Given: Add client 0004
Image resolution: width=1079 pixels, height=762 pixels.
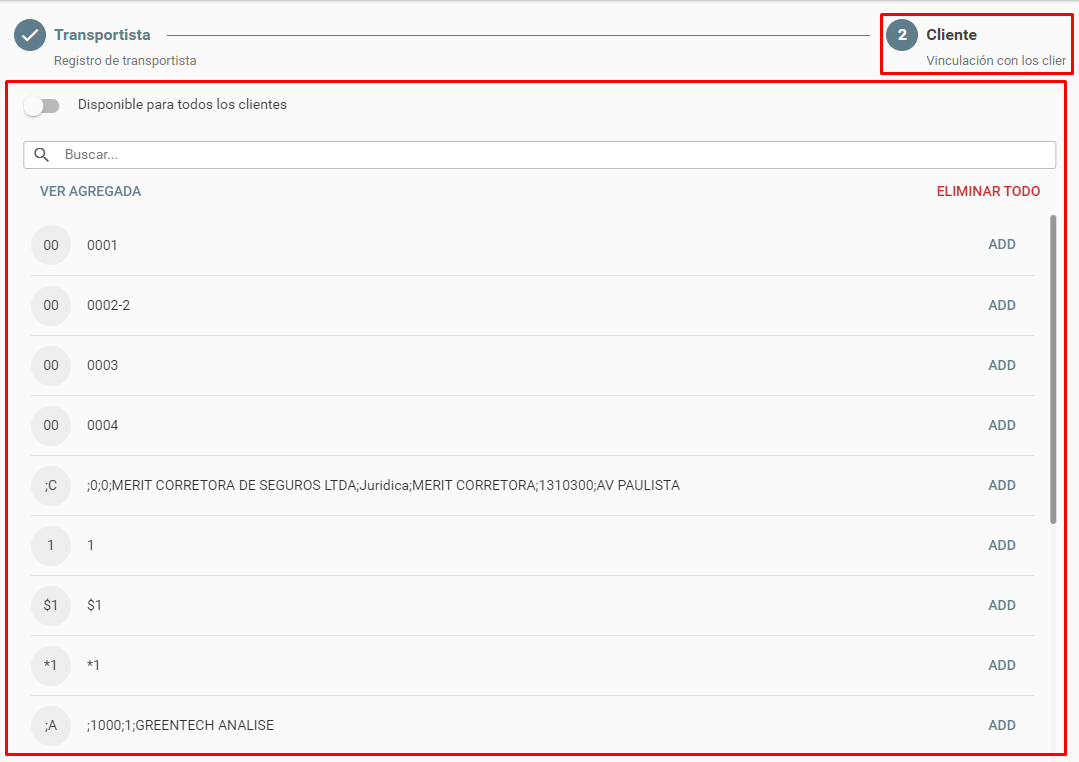Looking at the screenshot, I should point(1002,425).
